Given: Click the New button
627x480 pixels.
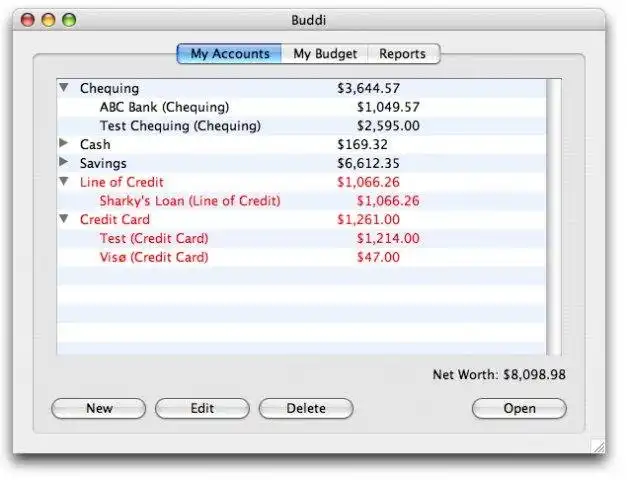Looking at the screenshot, I should tap(99, 408).
